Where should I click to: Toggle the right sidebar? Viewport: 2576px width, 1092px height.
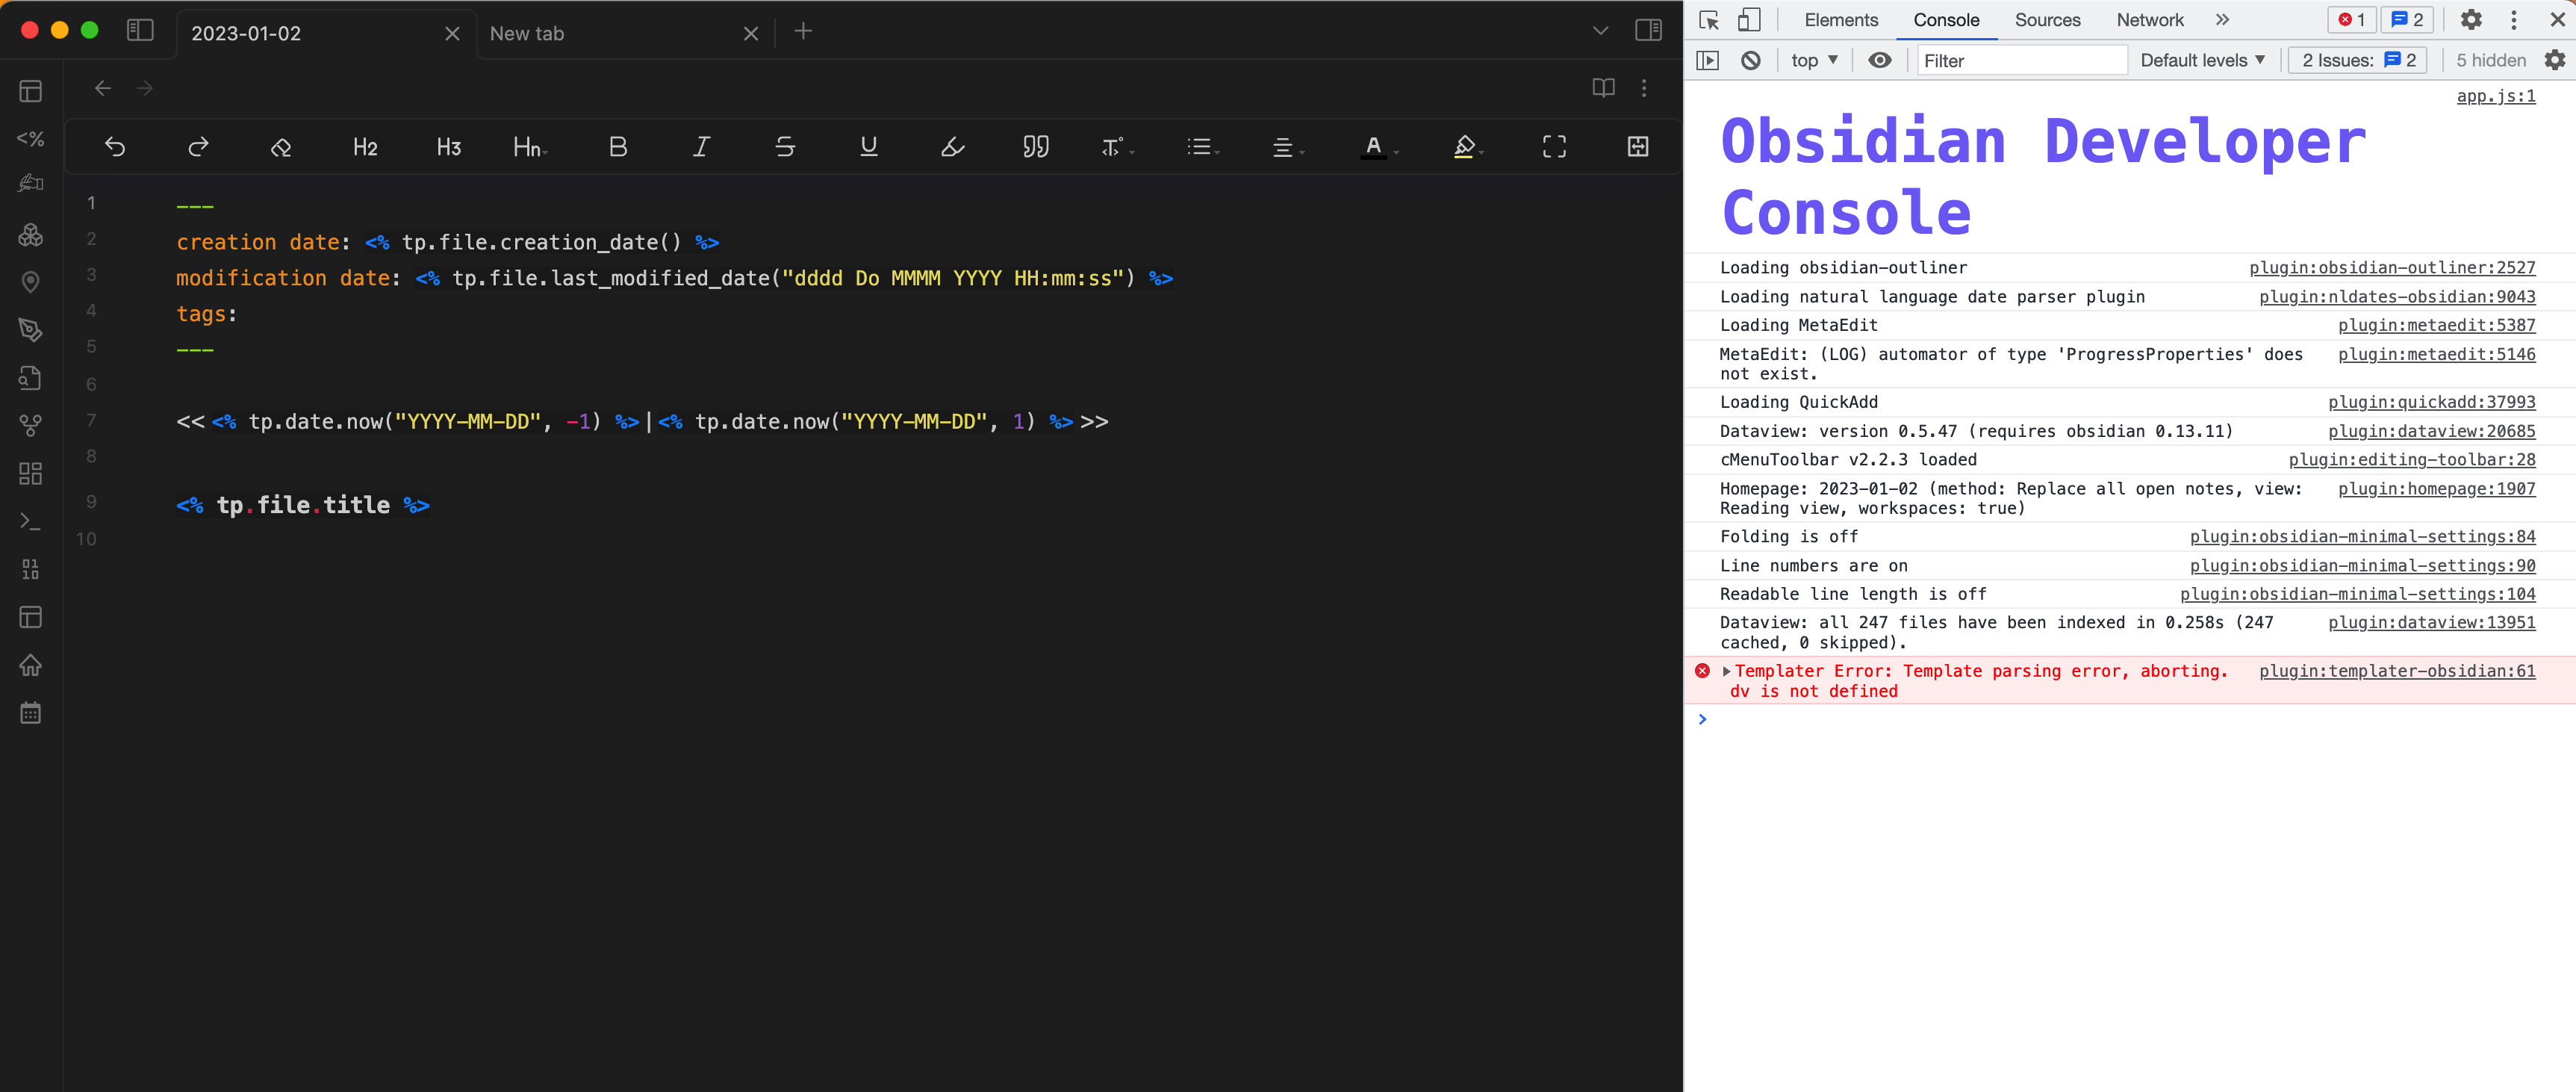coord(1648,31)
